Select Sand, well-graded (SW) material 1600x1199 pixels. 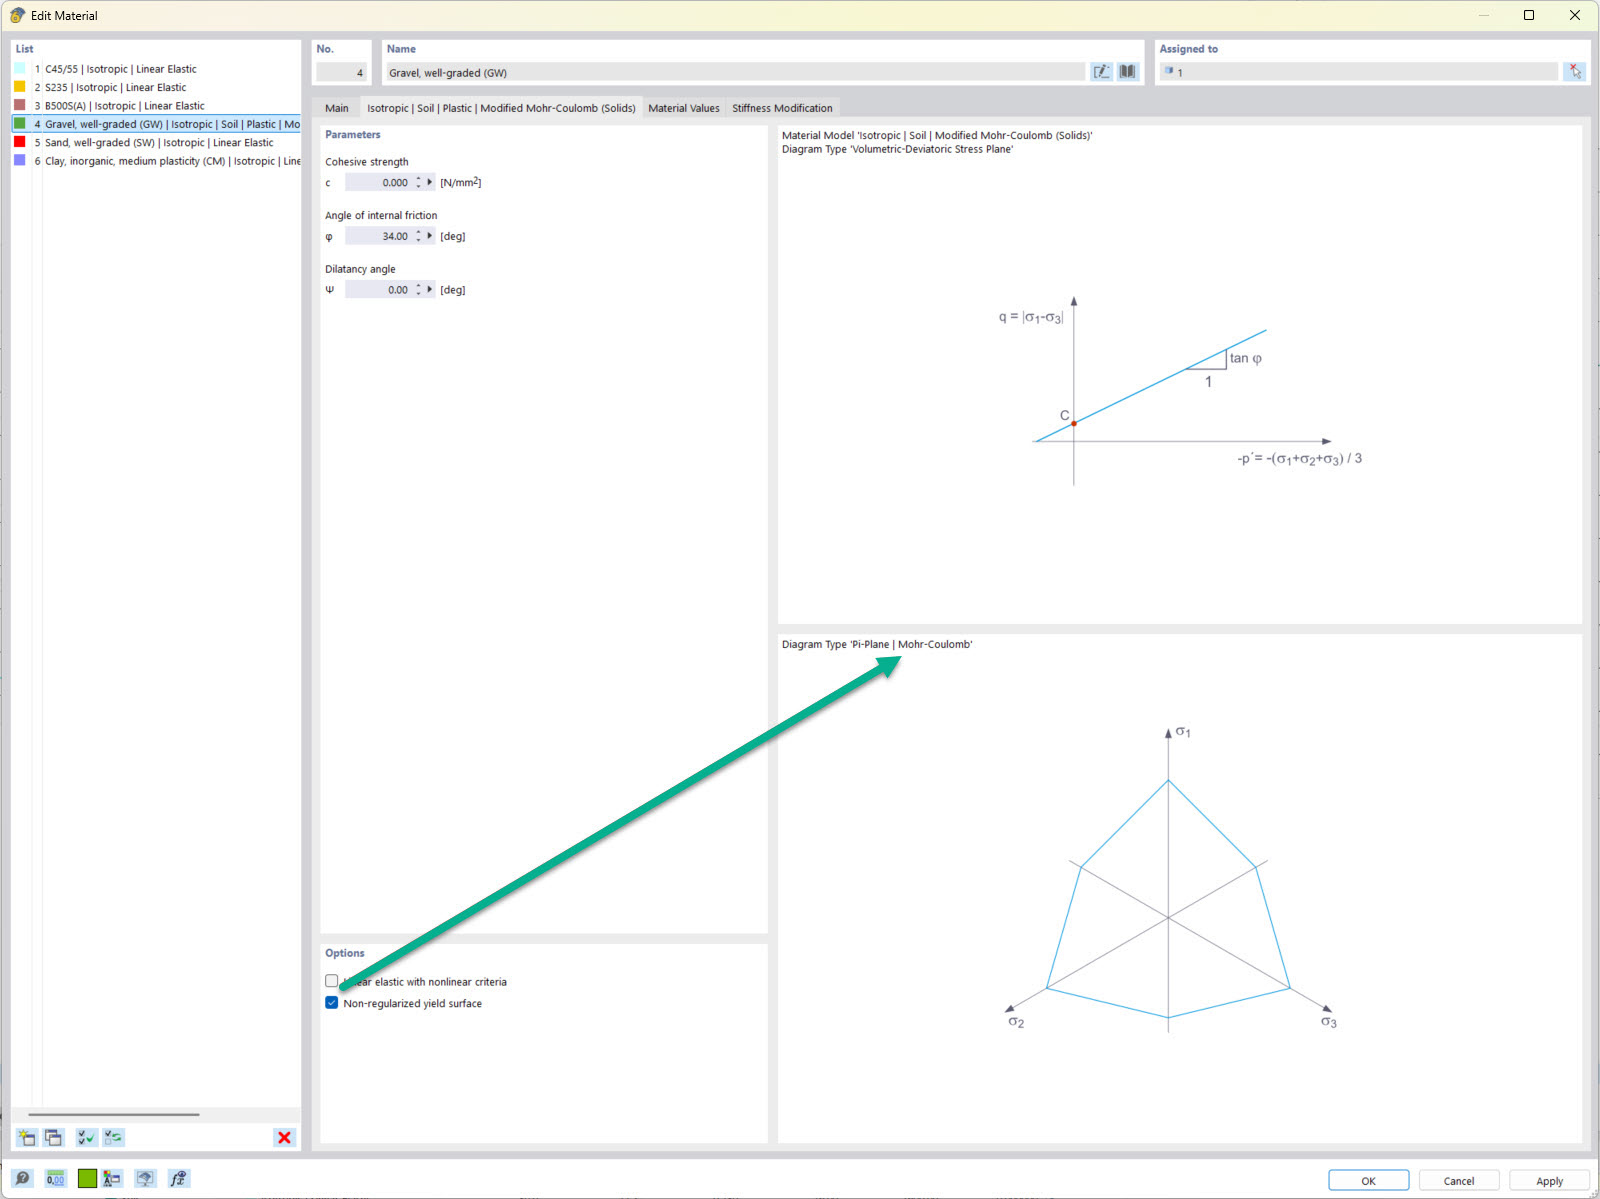click(x=155, y=142)
